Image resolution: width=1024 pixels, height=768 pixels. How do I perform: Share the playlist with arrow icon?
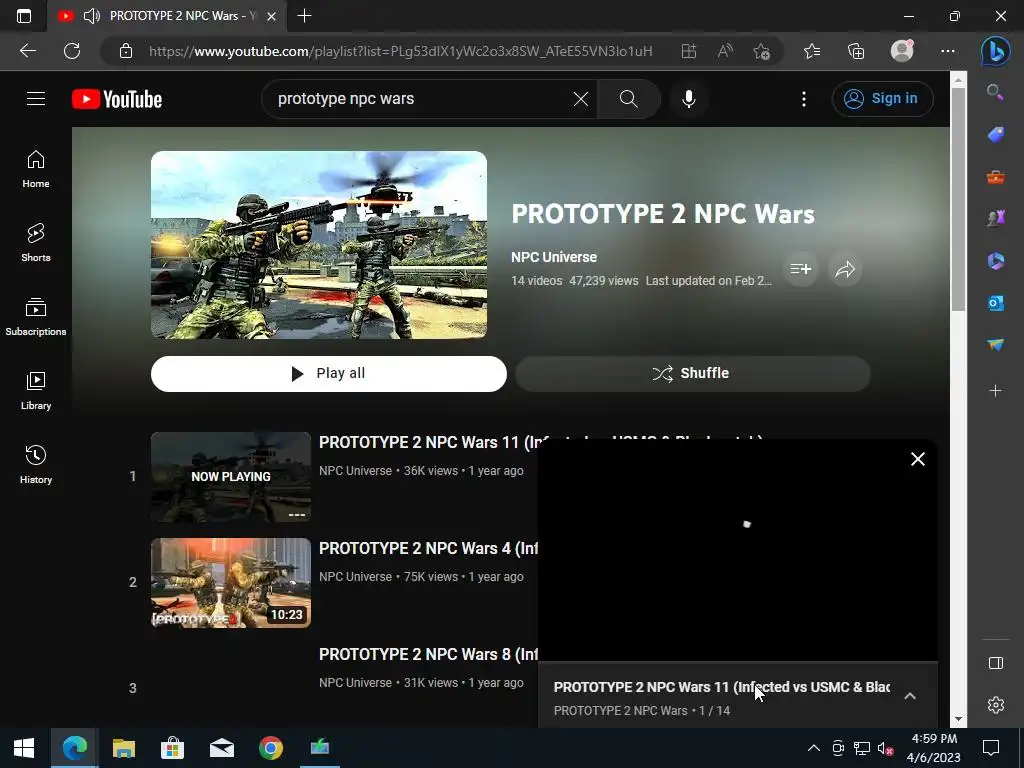(845, 269)
